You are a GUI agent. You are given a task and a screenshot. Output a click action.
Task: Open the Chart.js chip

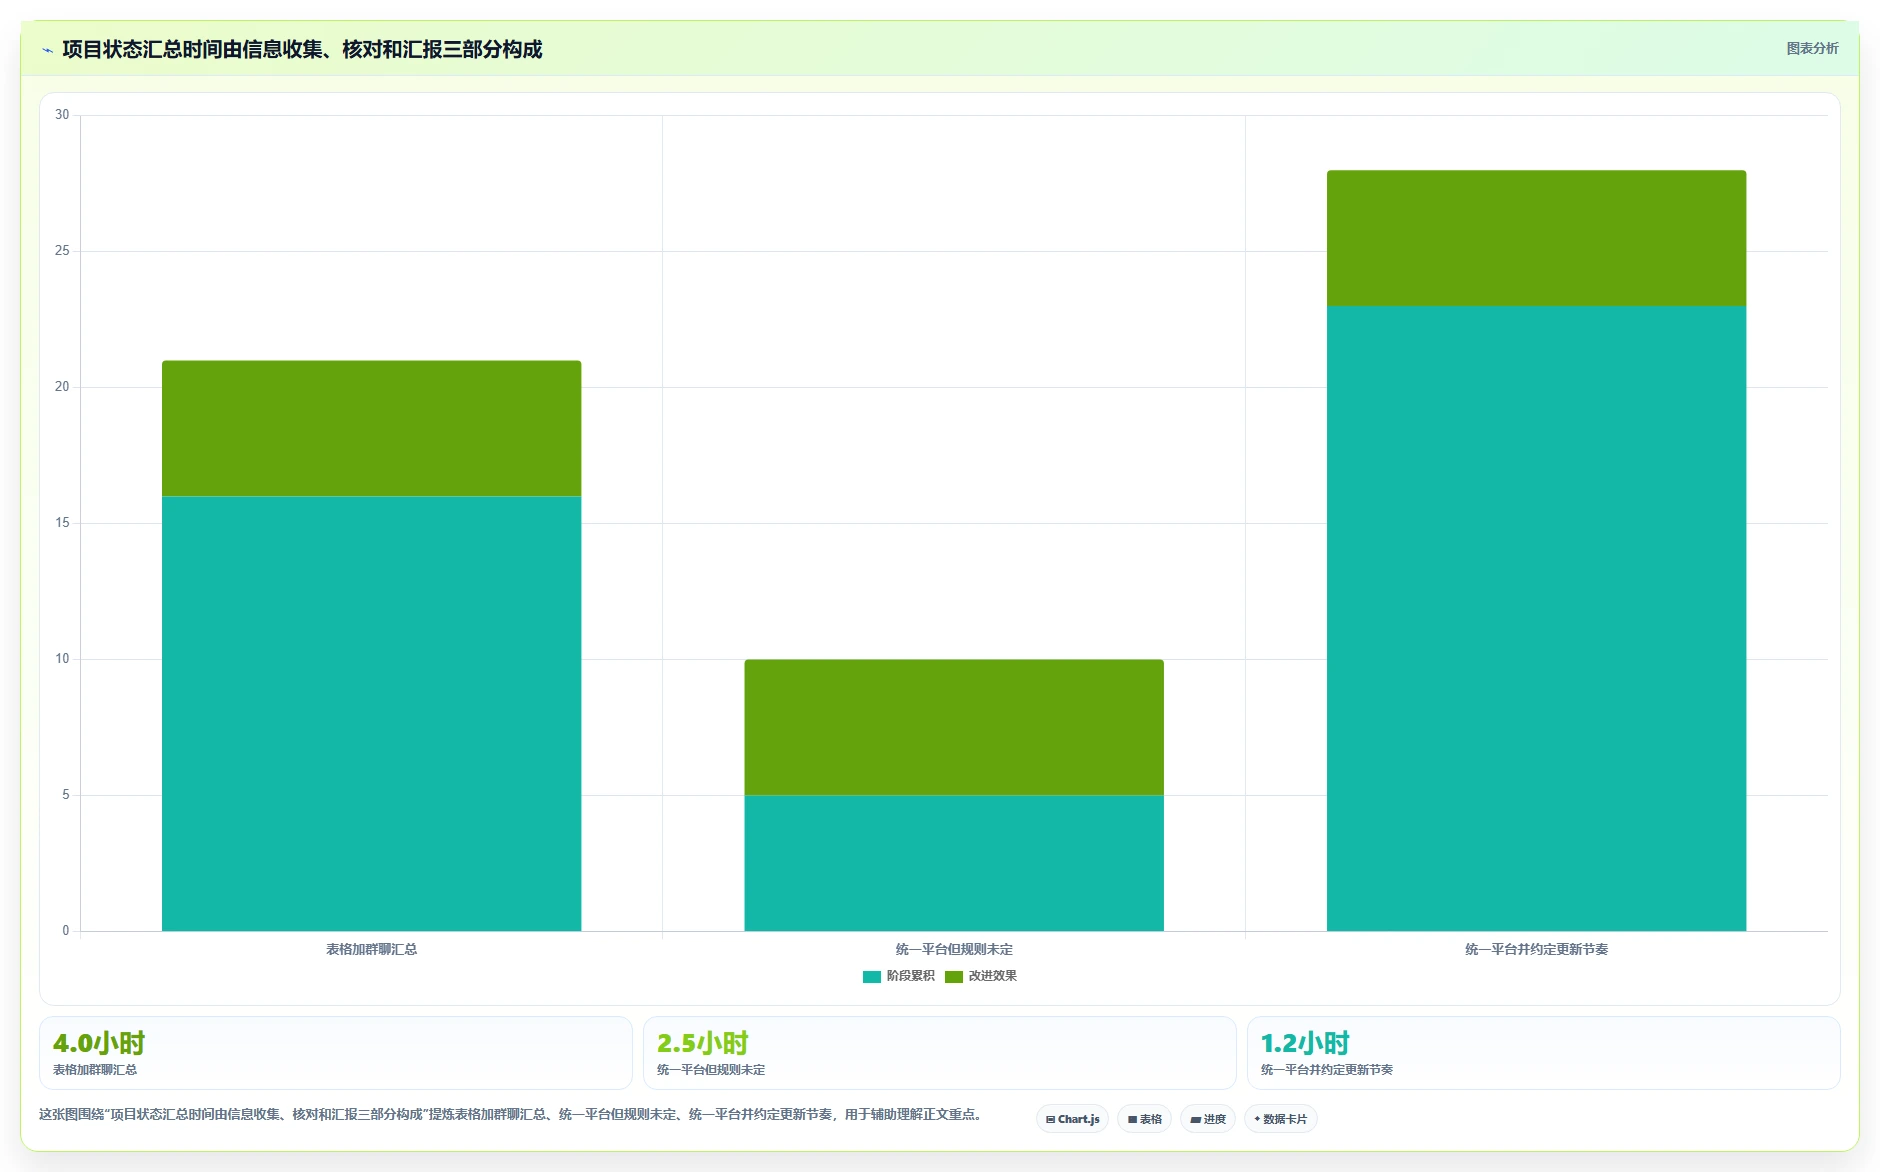tap(1072, 1119)
